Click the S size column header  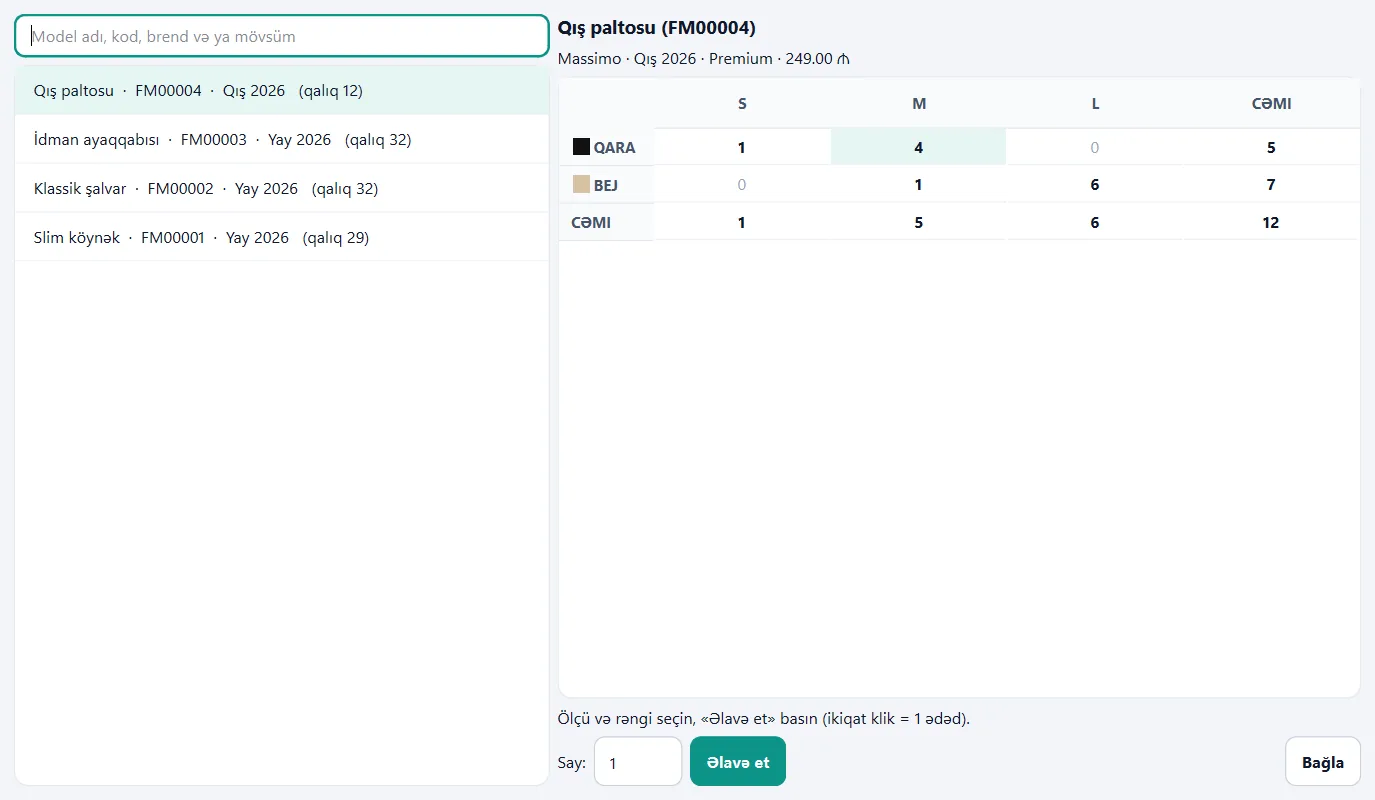point(742,104)
